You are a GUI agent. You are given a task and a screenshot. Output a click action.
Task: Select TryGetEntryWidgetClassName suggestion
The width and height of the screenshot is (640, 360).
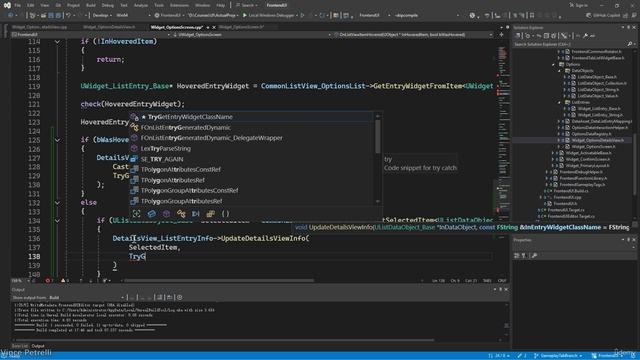251,117
